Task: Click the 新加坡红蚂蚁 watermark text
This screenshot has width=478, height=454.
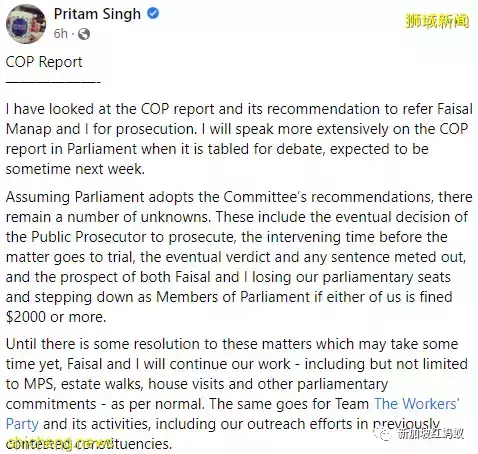Action: [430, 434]
